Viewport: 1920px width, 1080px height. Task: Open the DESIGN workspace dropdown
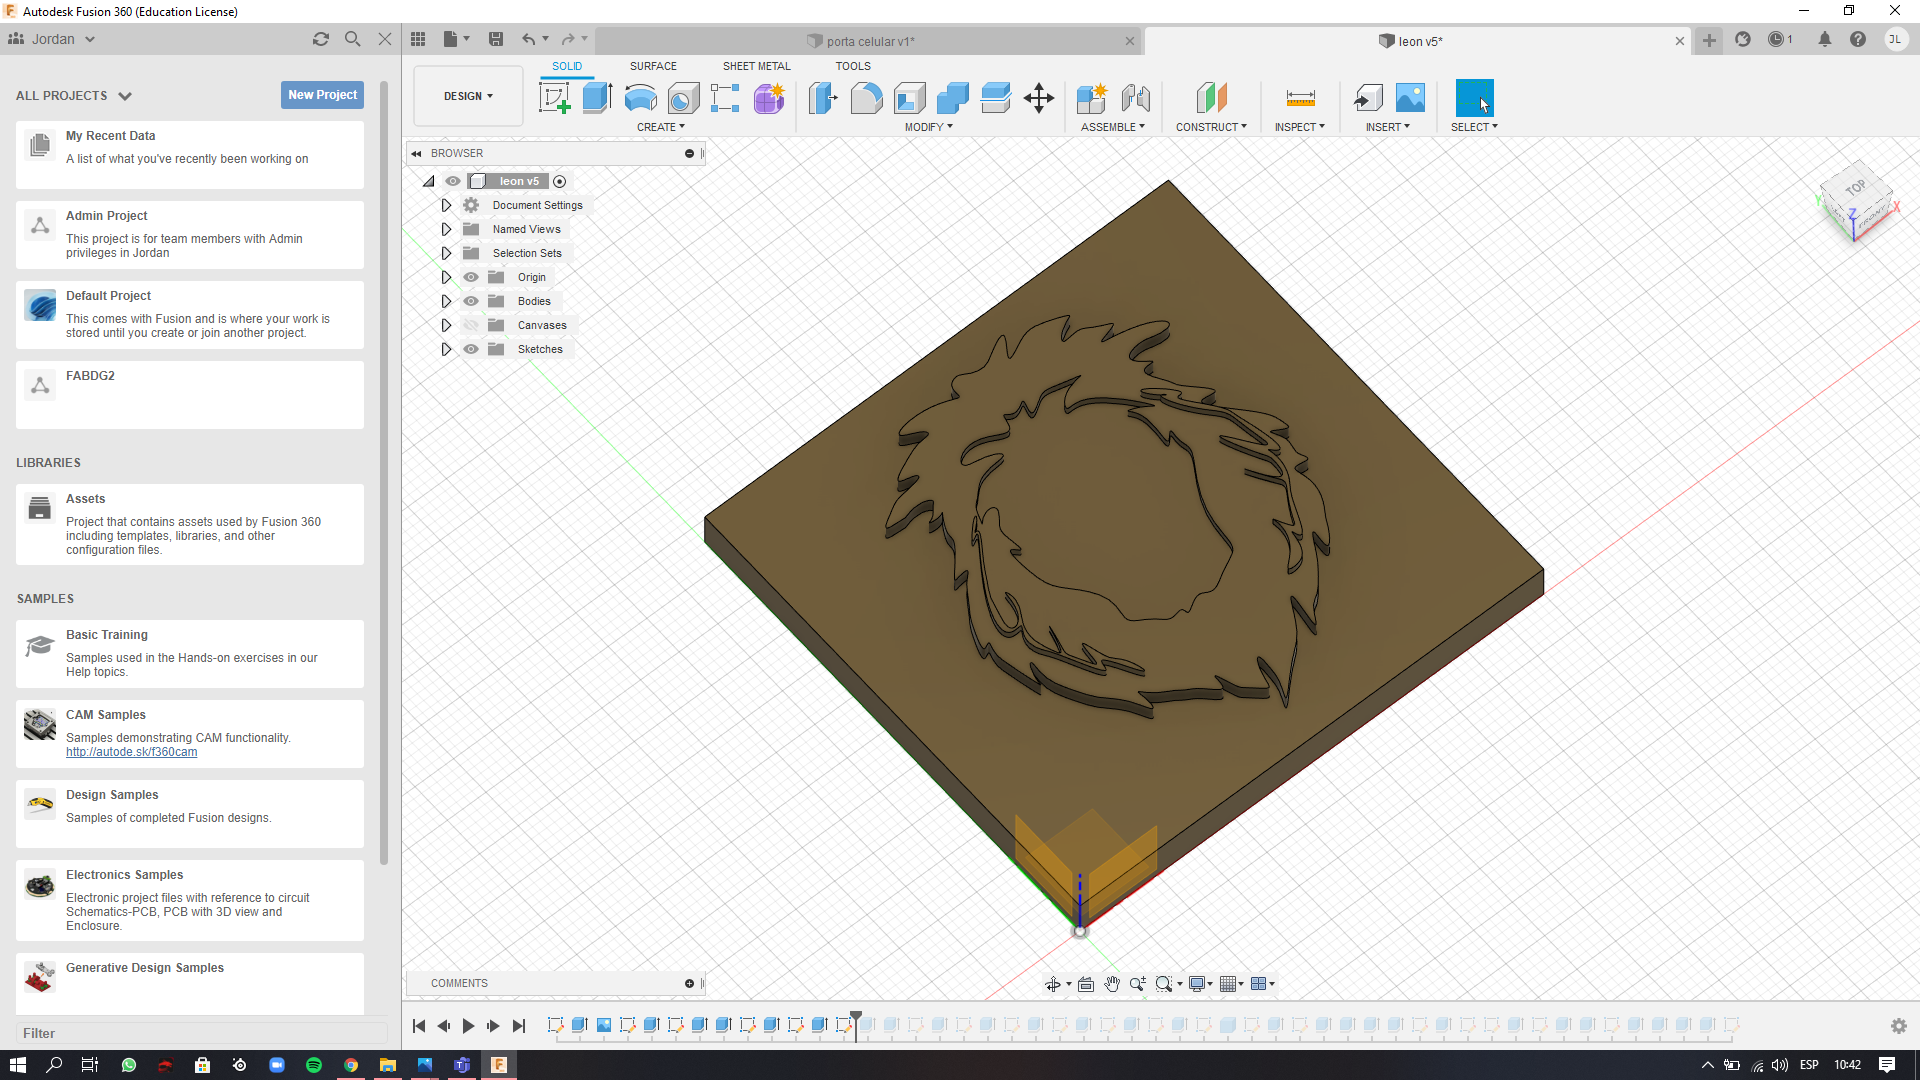tap(468, 96)
